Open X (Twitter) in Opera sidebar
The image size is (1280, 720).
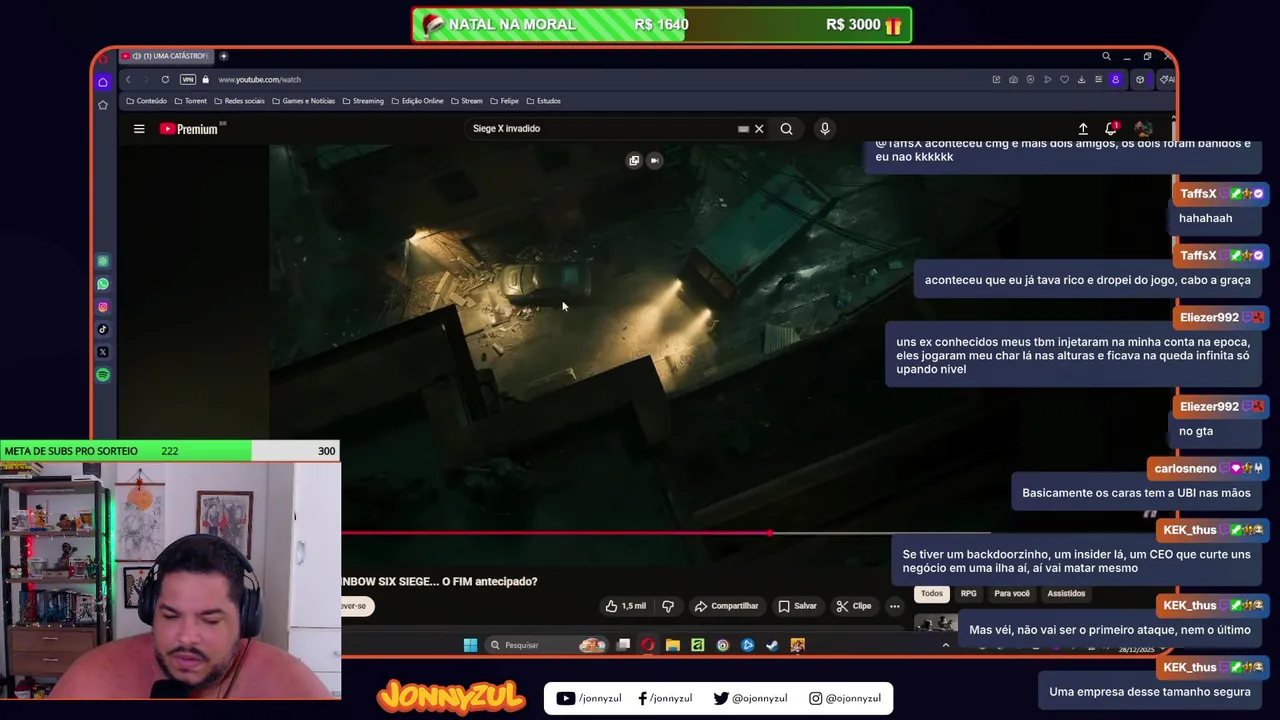tap(103, 352)
